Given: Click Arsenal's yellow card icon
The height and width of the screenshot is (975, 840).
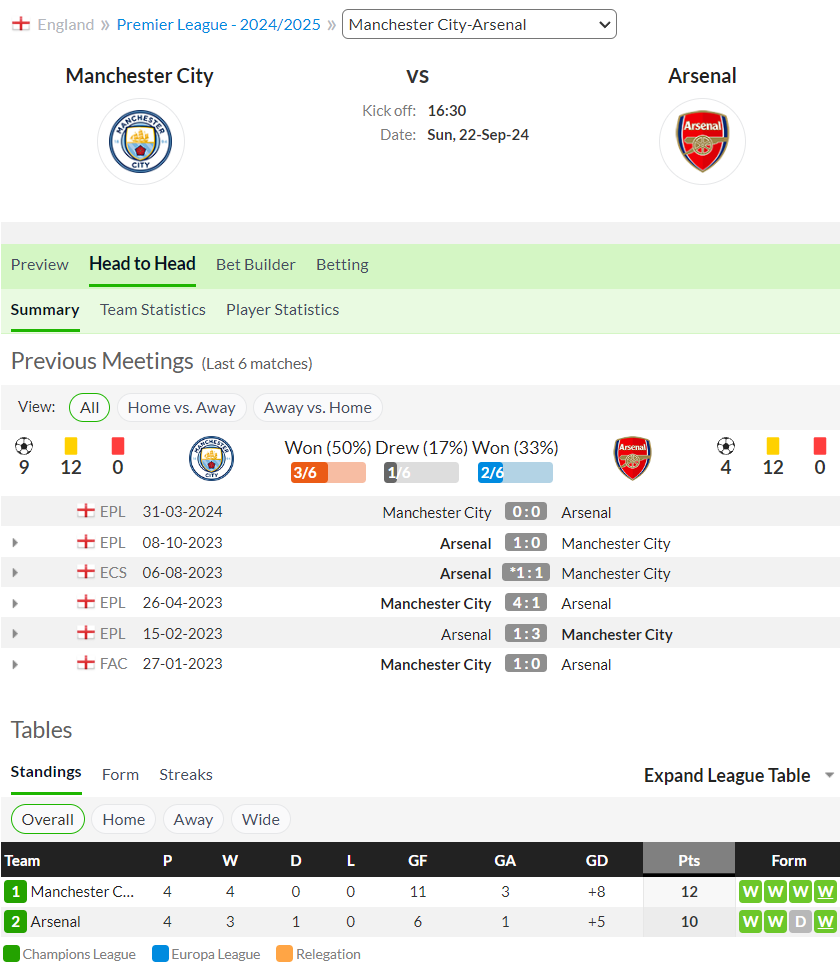Looking at the screenshot, I should (773, 446).
